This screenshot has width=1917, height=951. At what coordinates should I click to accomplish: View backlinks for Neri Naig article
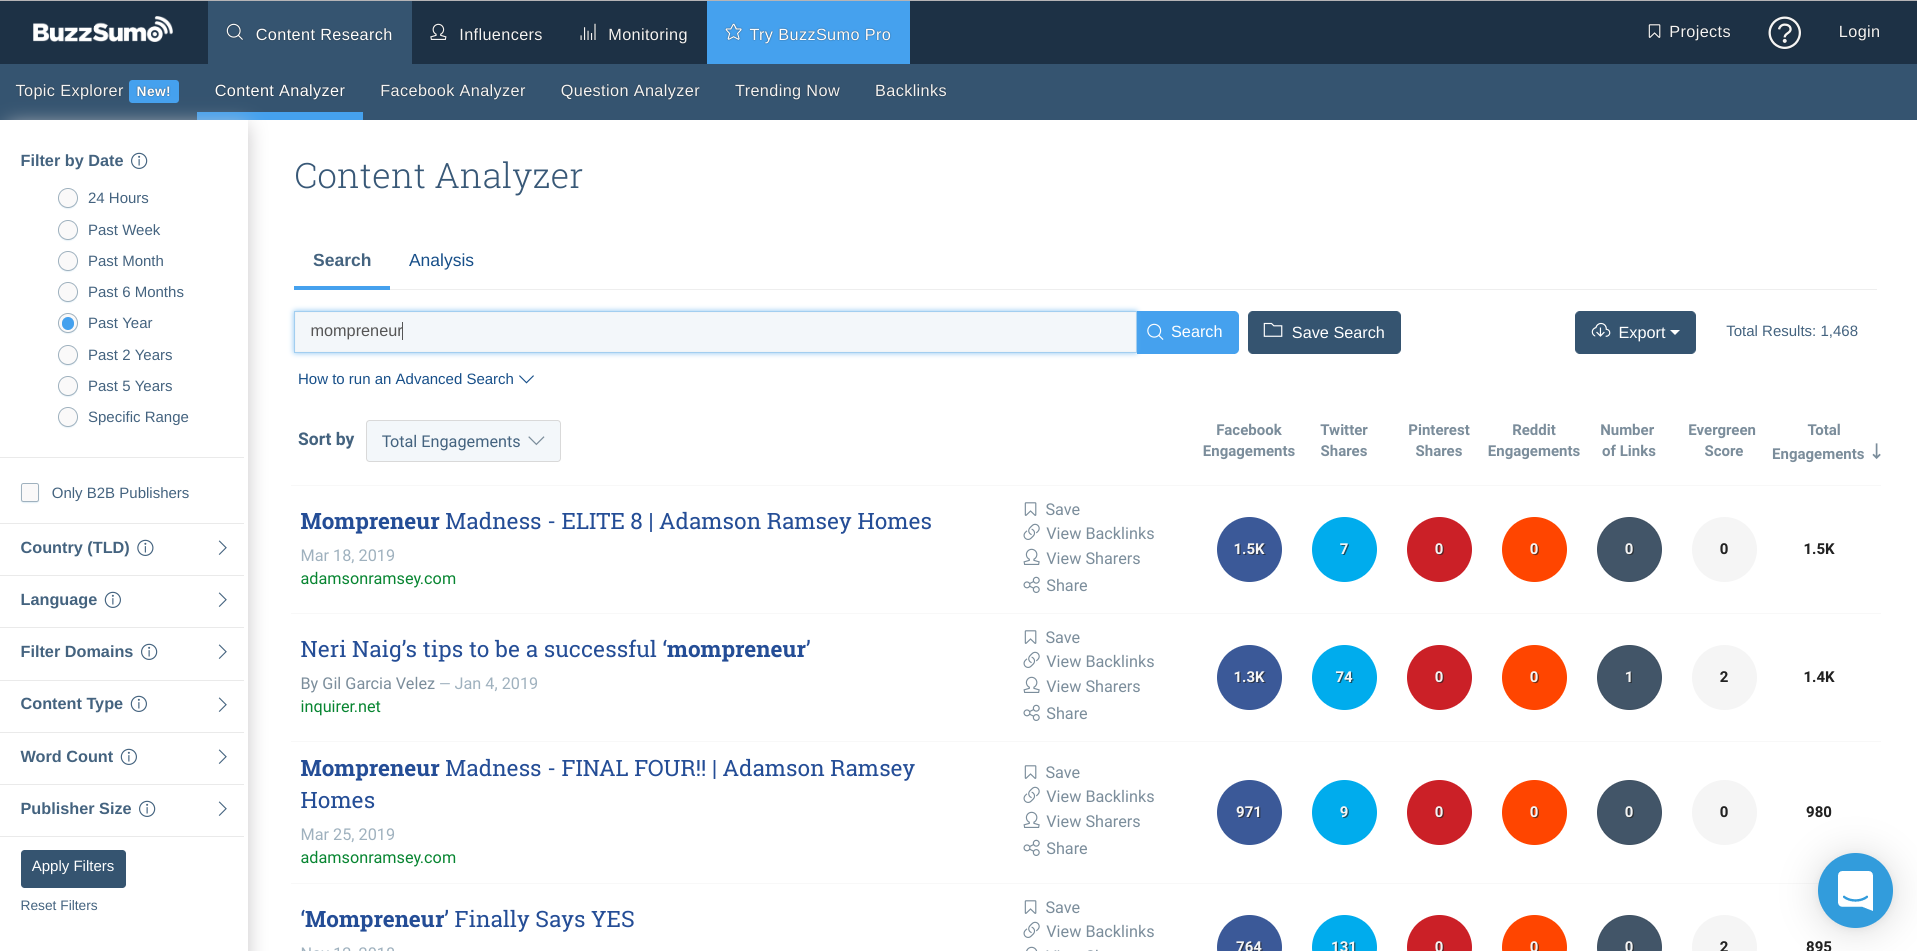point(1089,661)
